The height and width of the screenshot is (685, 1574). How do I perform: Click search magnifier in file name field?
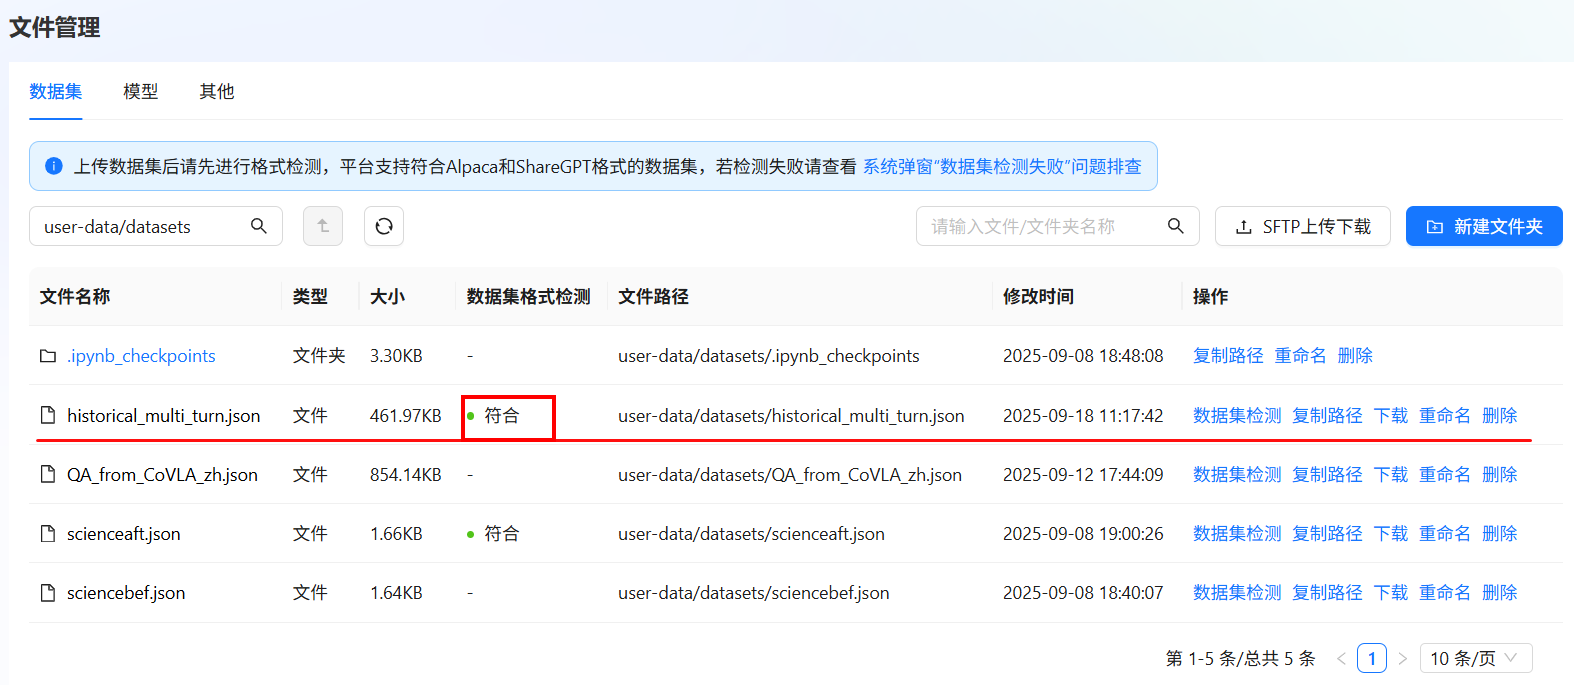tap(1176, 226)
